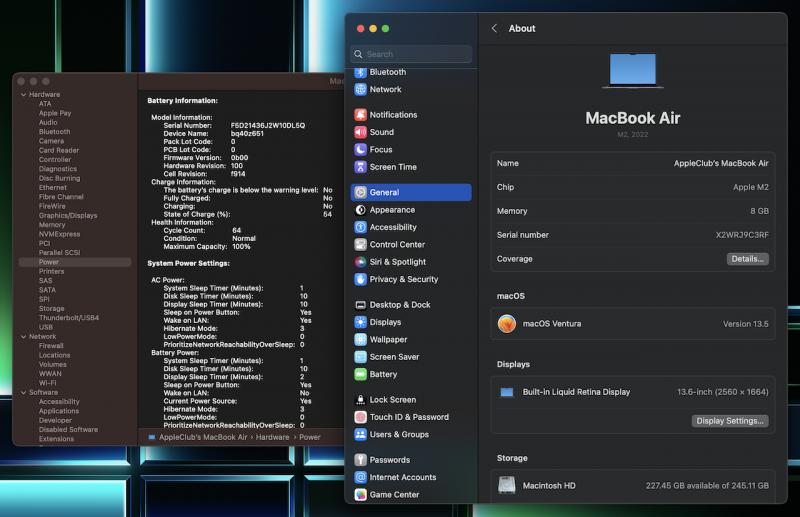Click the Lock Screen icon
Screen dimensions: 800x517
click(361, 400)
